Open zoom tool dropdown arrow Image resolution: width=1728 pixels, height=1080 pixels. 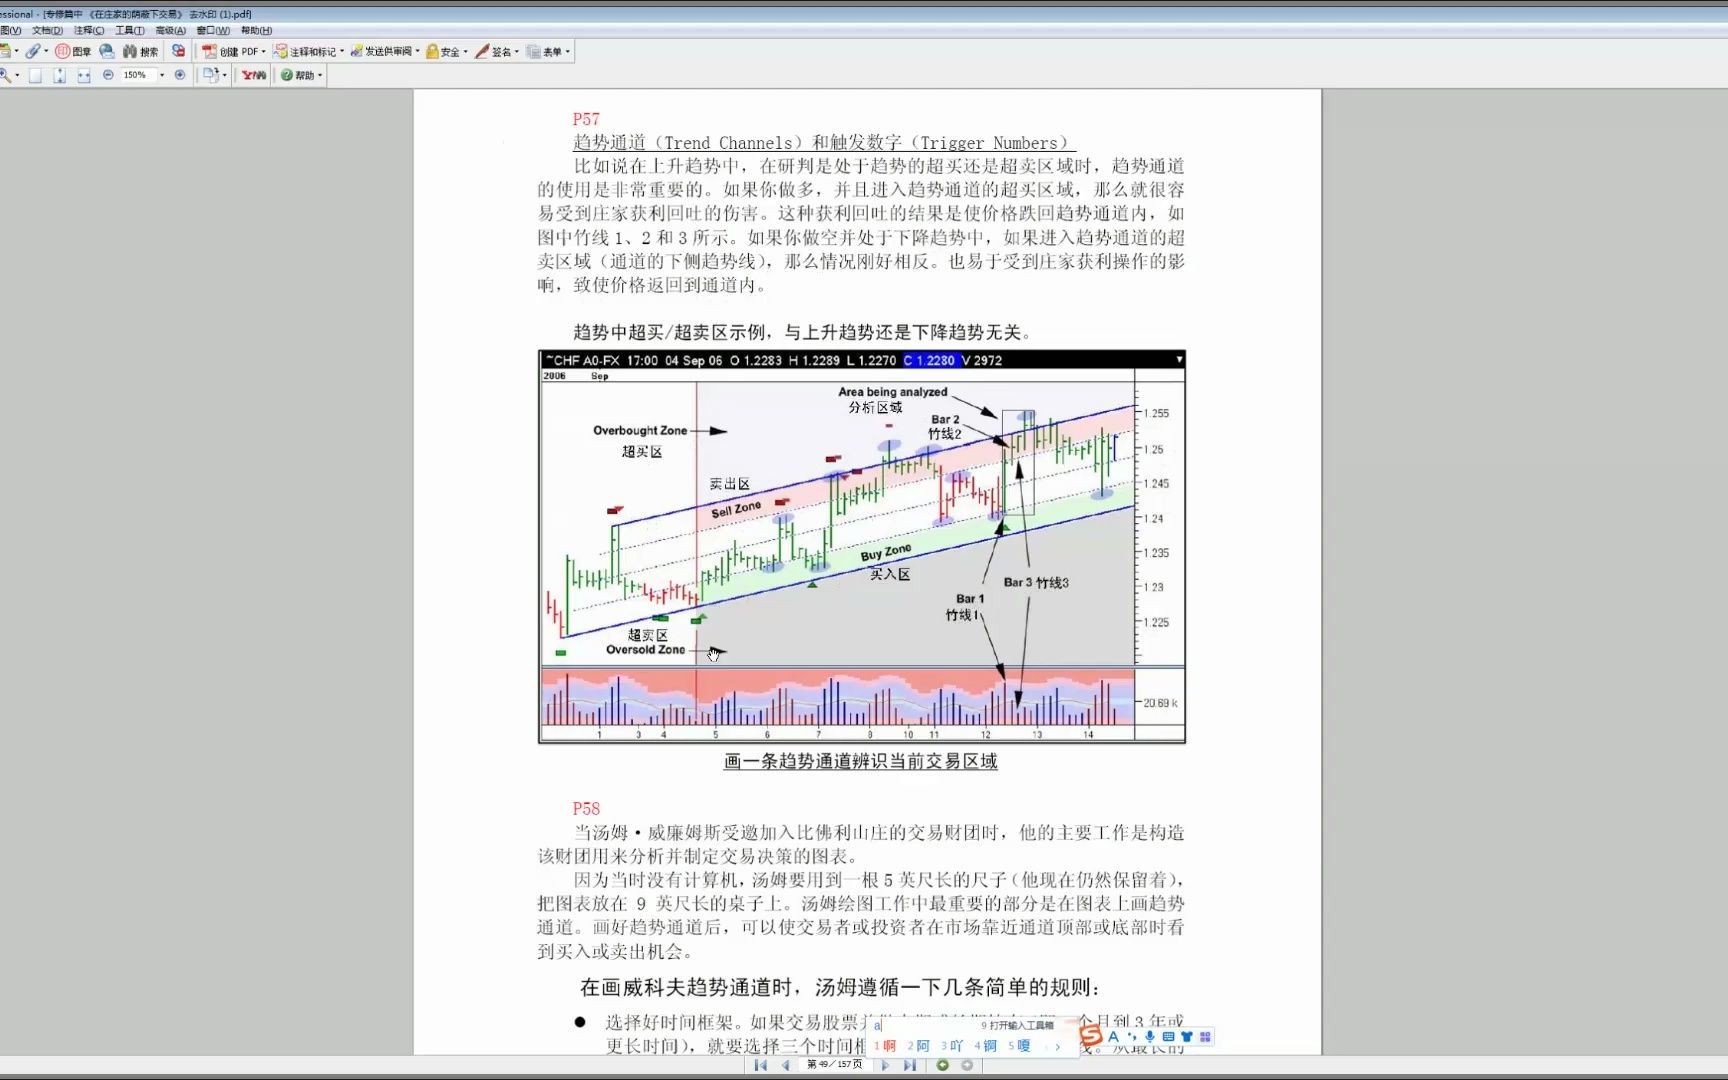(17, 75)
